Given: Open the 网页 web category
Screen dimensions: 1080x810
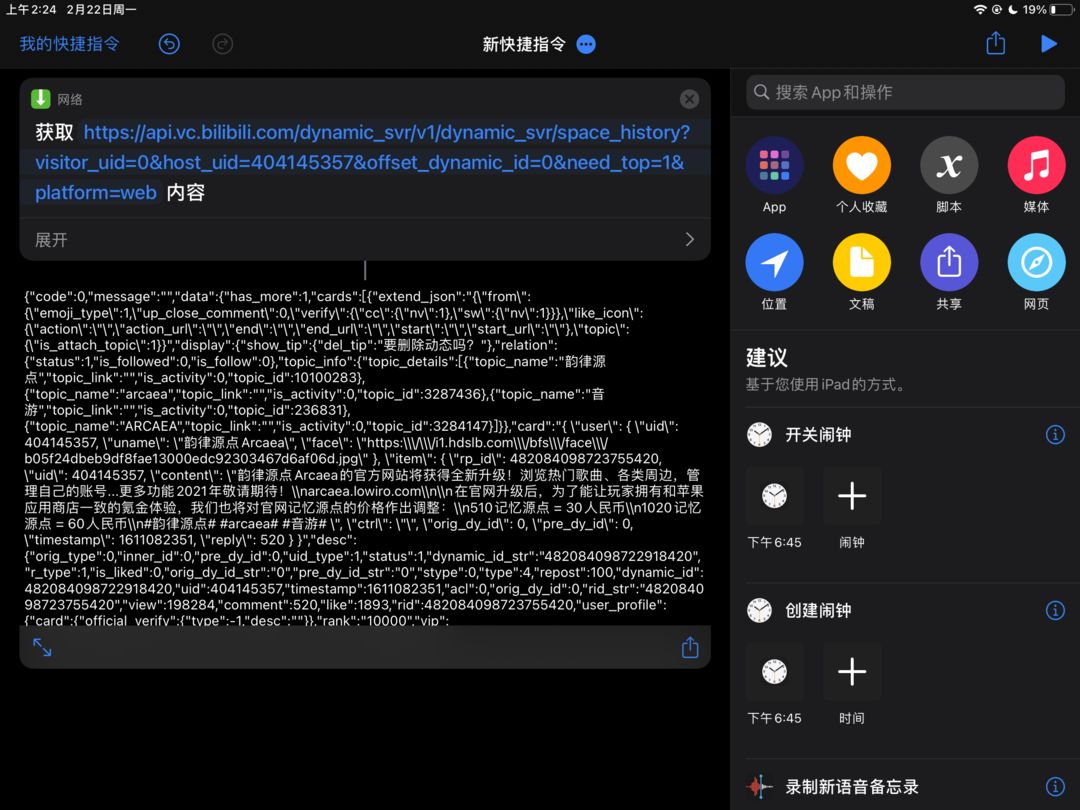Looking at the screenshot, I should (1036, 273).
